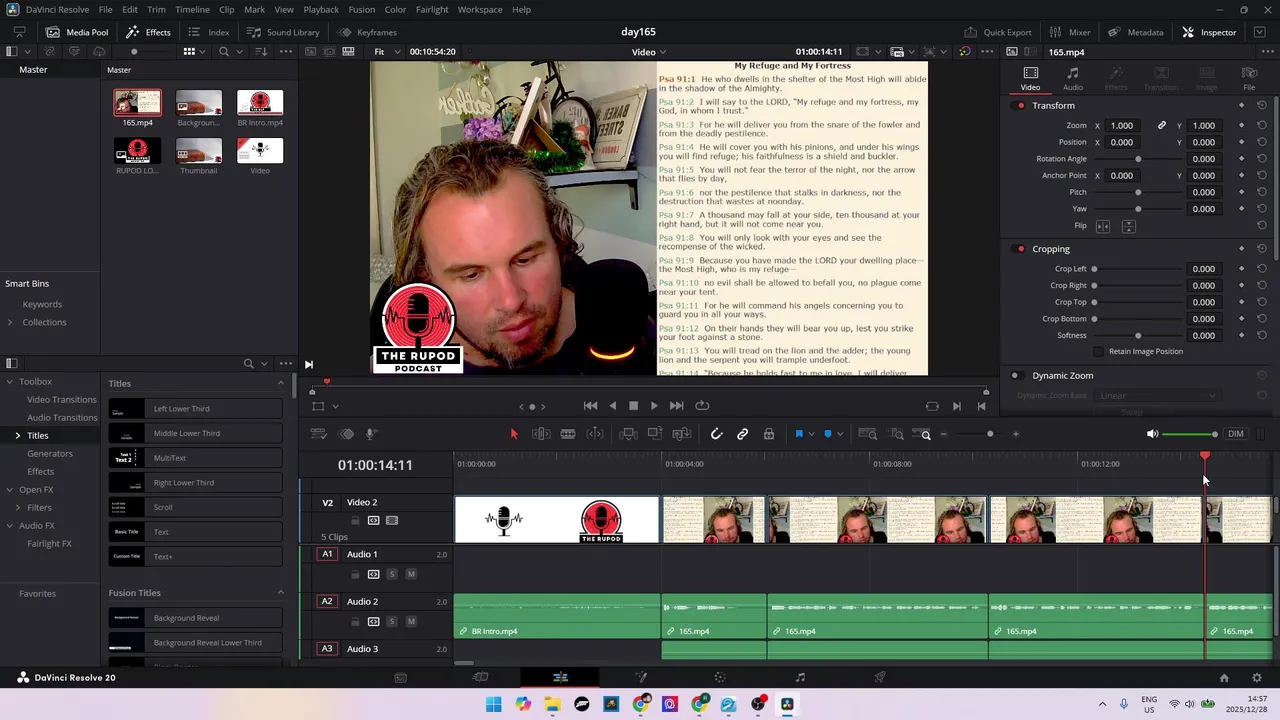
Task: Open the Timeline menu
Action: point(192,9)
